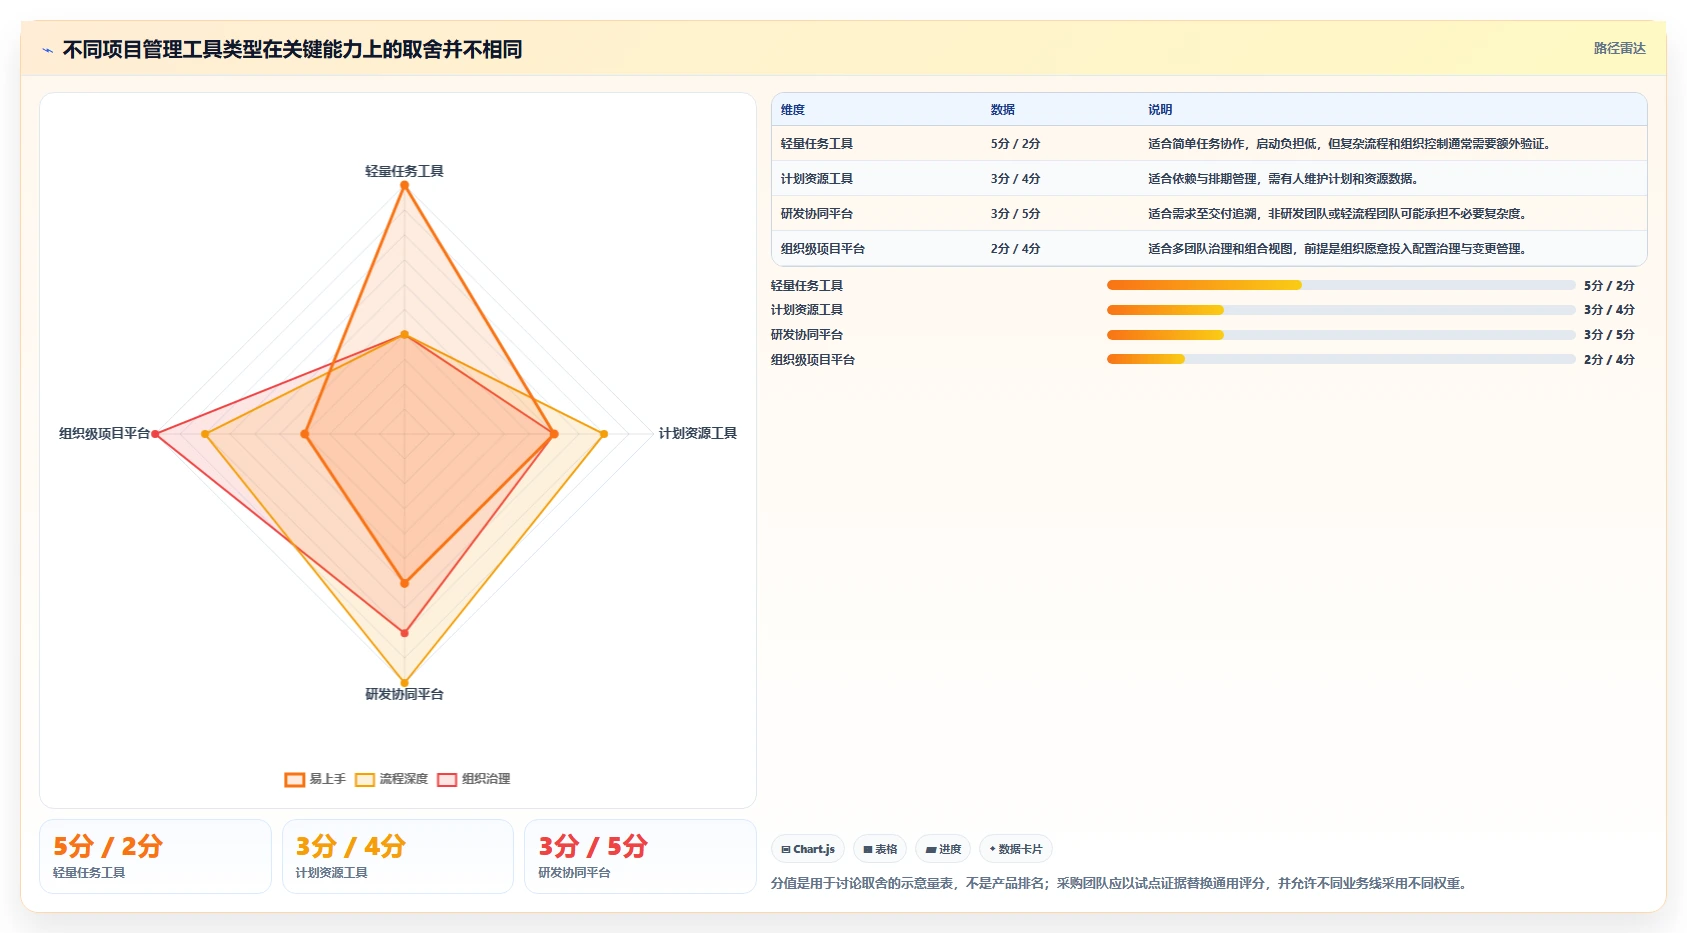The image size is (1687, 933).
Task: Toggle the 易上手 dataset via legend label
Action: (x=327, y=779)
